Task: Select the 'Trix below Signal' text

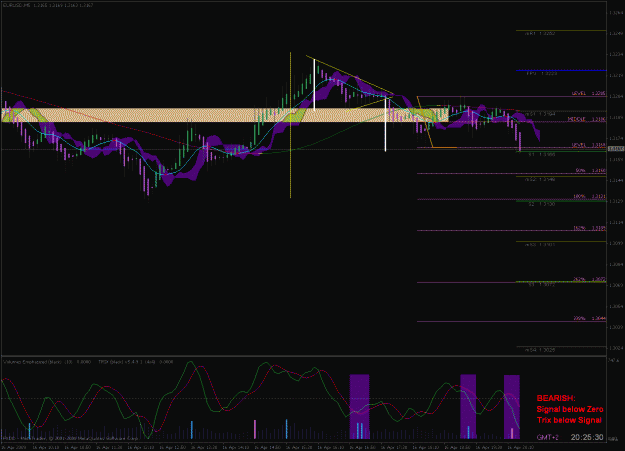Action: click(569, 420)
